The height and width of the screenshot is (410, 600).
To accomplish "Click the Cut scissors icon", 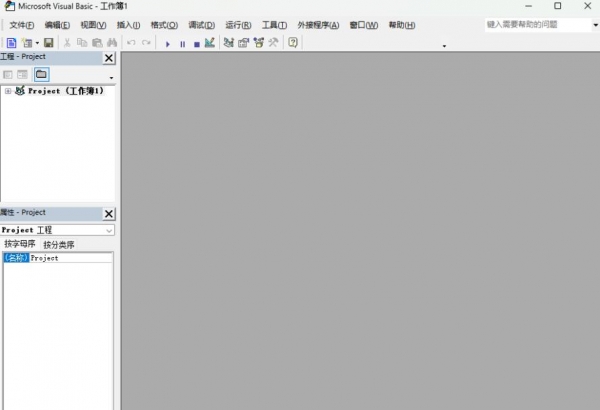I will (x=67, y=43).
